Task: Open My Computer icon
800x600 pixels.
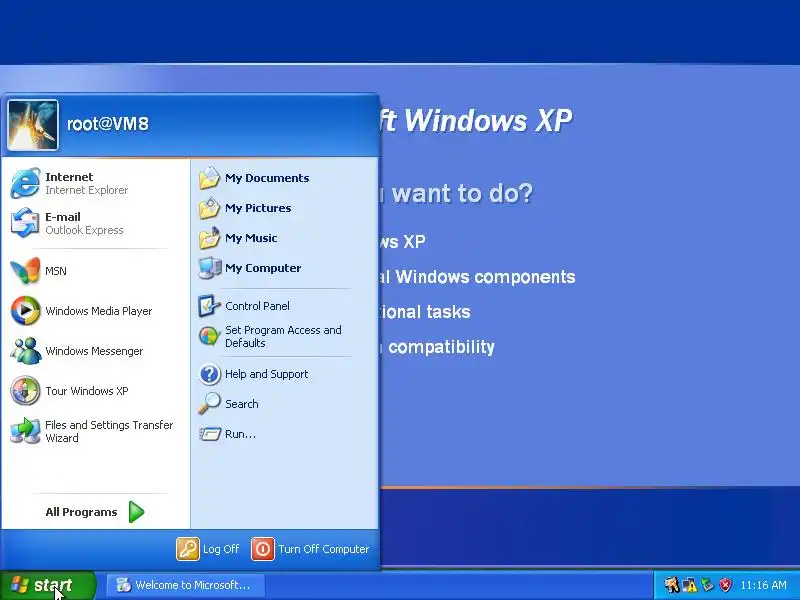Action: point(209,268)
